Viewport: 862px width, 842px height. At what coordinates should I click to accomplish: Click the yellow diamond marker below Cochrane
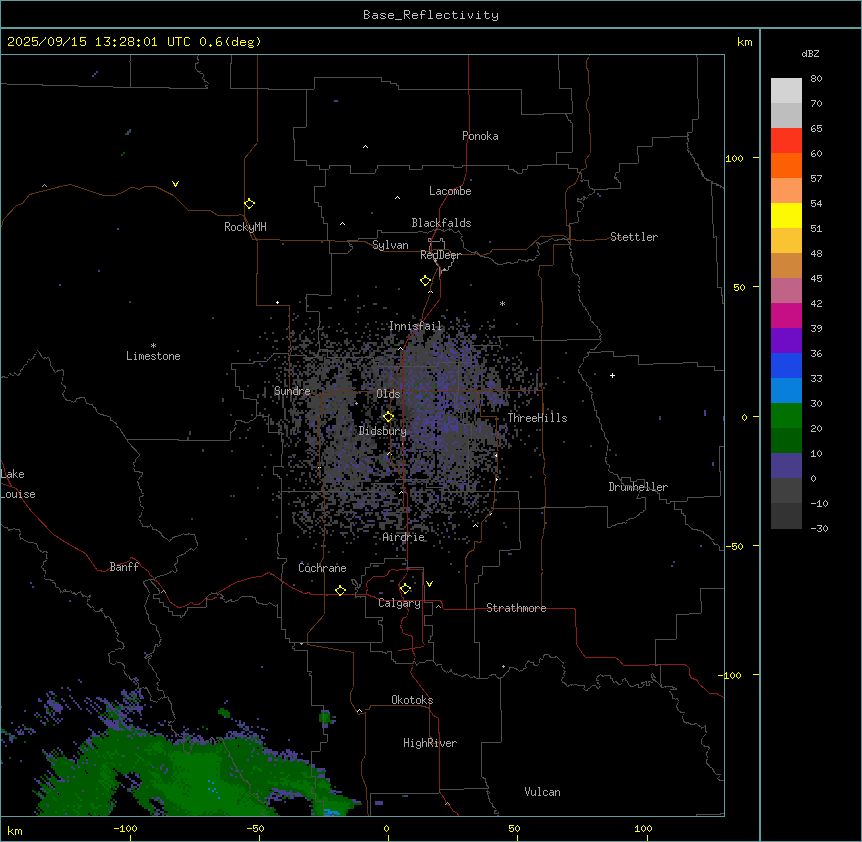click(340, 590)
